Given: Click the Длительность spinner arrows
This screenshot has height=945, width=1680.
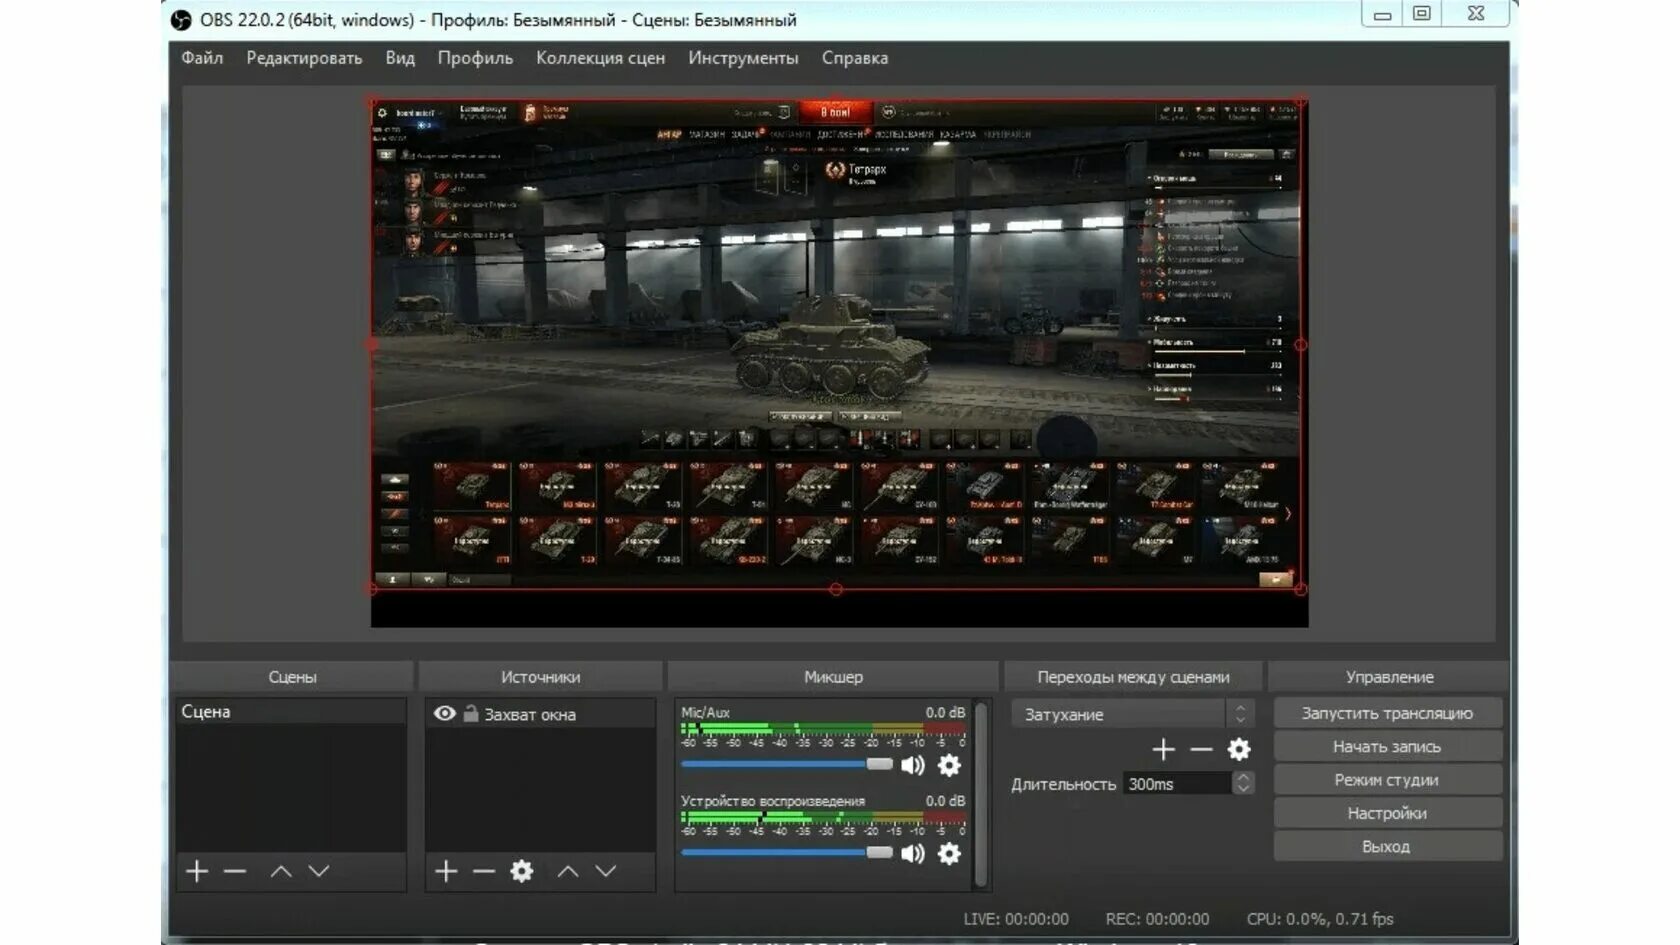Looking at the screenshot, I should (x=1243, y=783).
